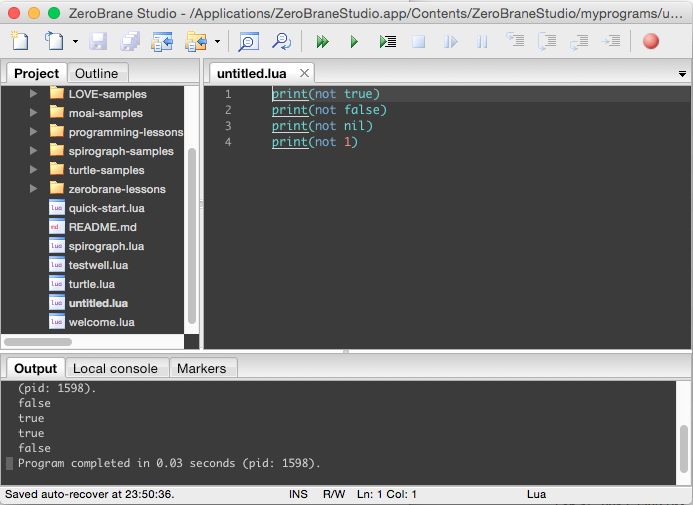Select the LOVE-samples folder icon

click(57, 93)
